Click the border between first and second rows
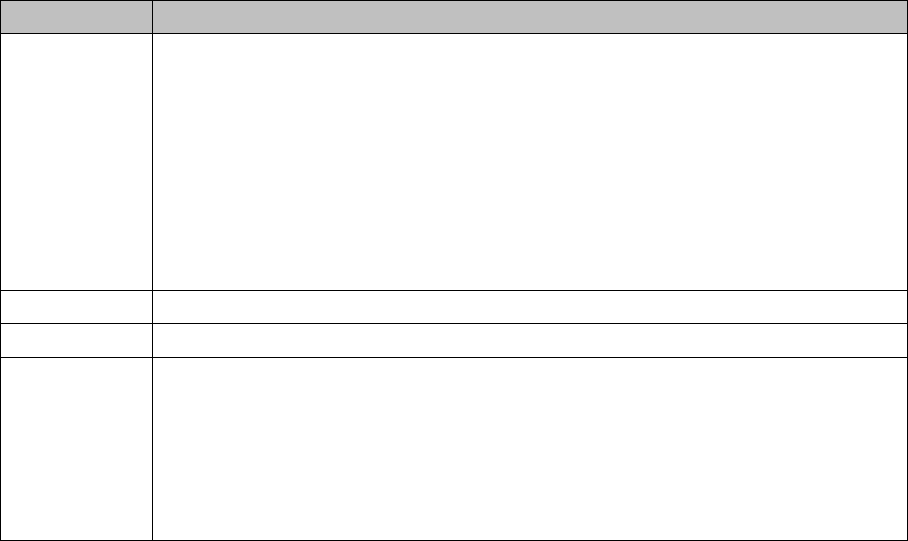Viewport: 908px width, 541px height. pos(454,290)
